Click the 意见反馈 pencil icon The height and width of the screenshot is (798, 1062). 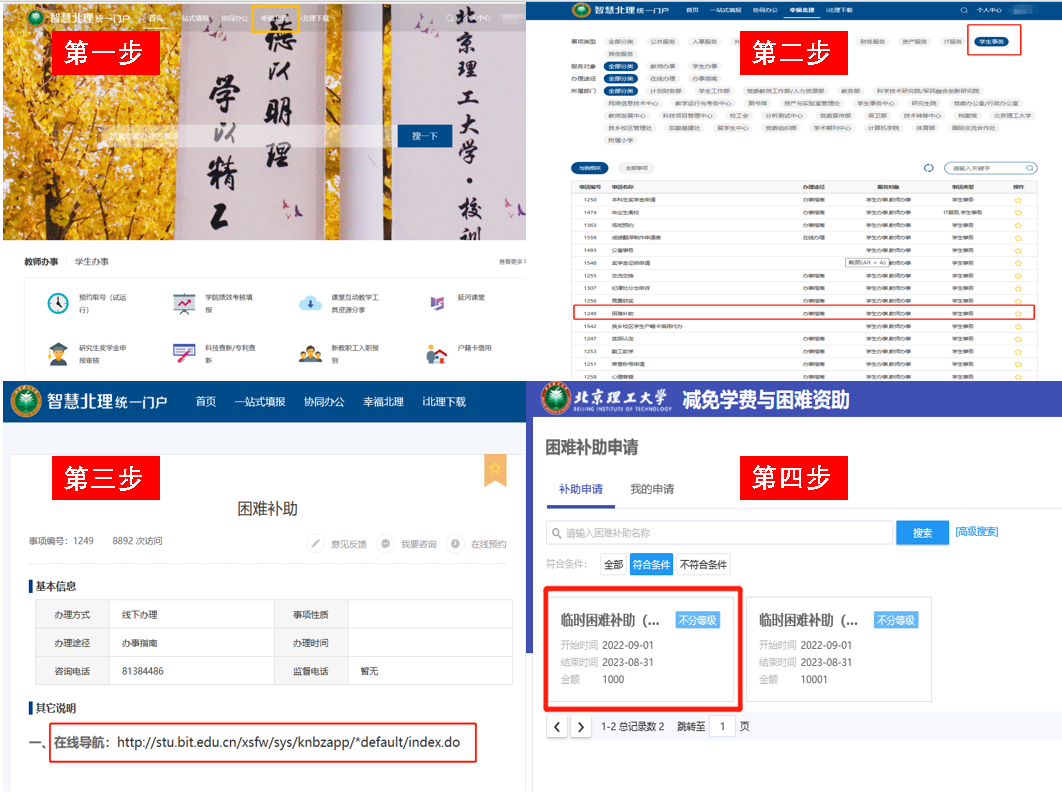tap(315, 543)
